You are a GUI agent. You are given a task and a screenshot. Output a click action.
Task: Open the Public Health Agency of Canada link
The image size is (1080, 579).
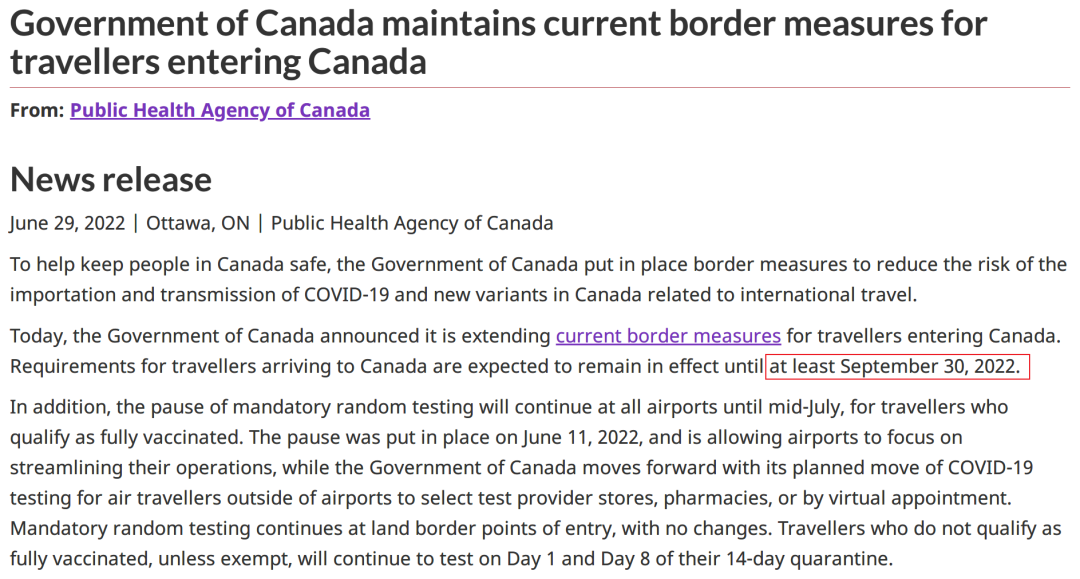pyautogui.click(x=219, y=110)
